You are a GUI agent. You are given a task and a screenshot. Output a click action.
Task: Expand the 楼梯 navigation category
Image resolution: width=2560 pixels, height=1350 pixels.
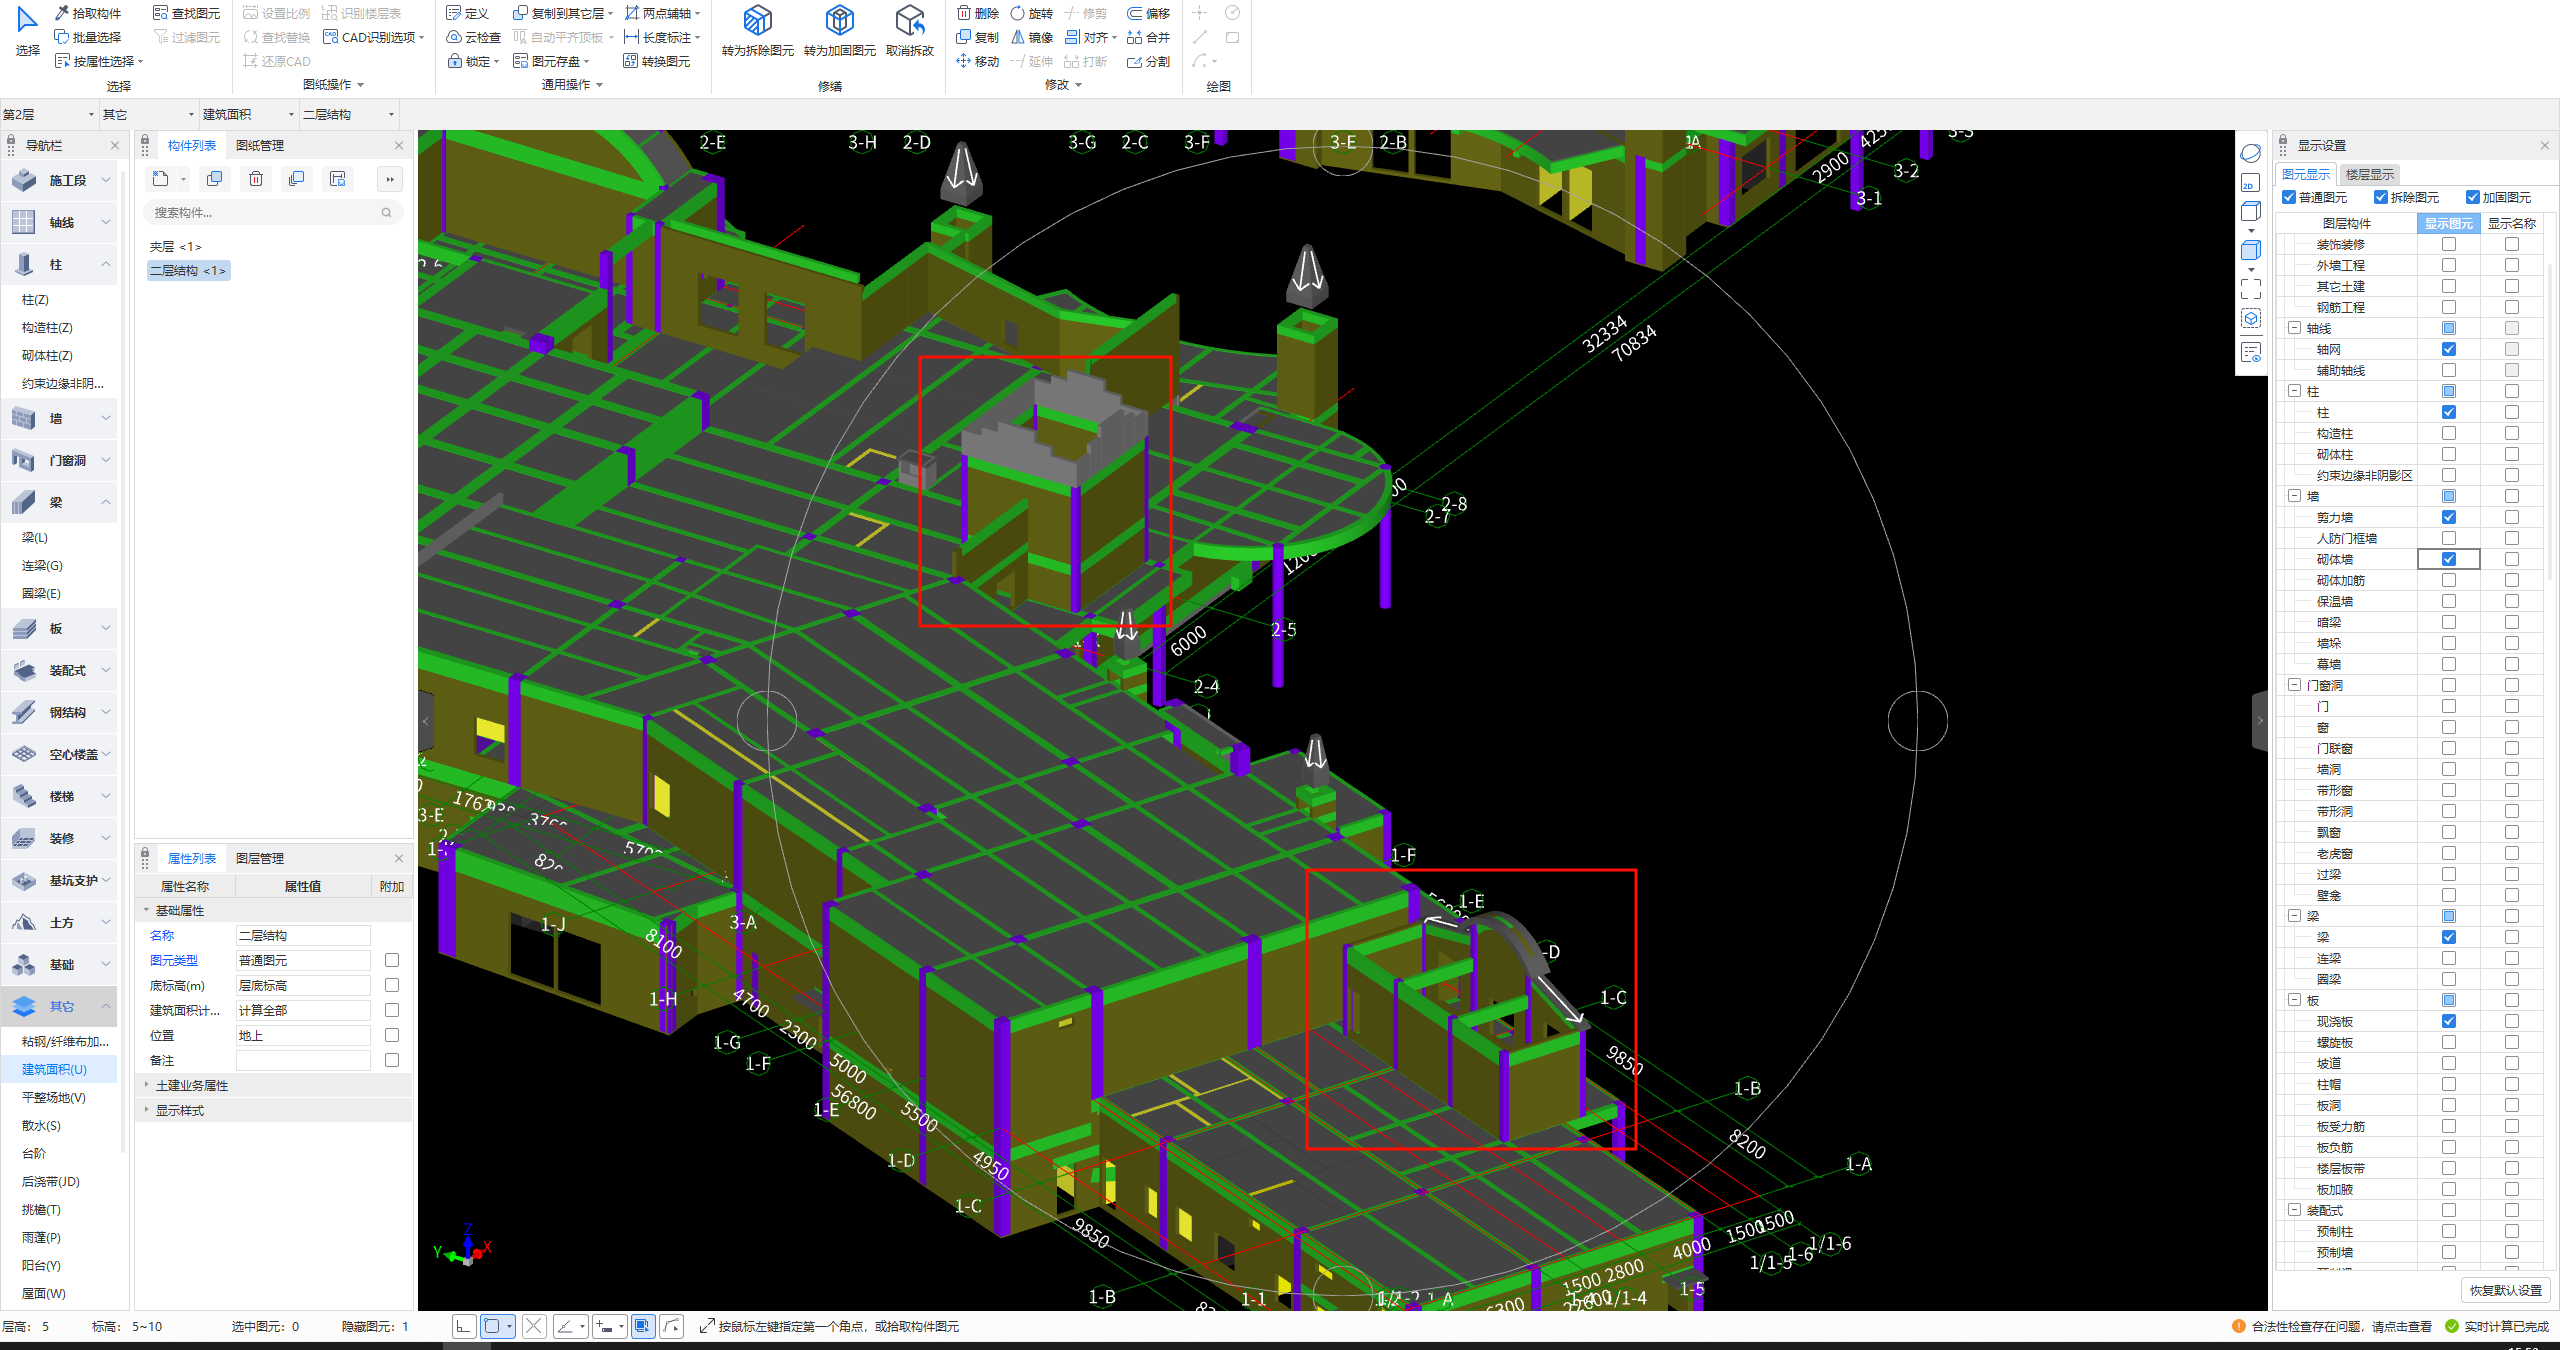coord(59,796)
